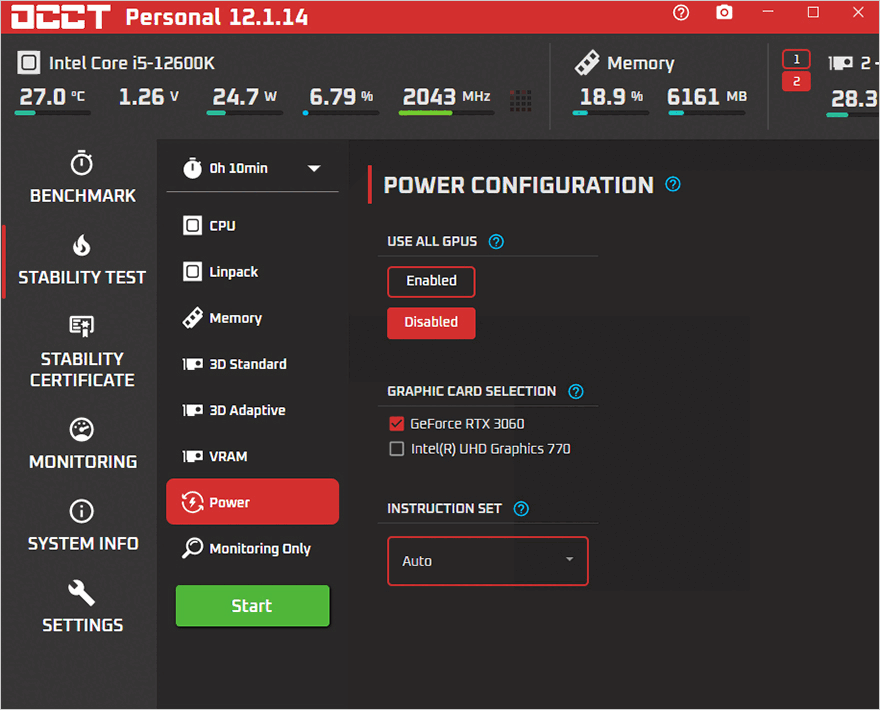880x710 pixels.
Task: Click the GeForce RTX 3060 label
Action: (x=468, y=424)
